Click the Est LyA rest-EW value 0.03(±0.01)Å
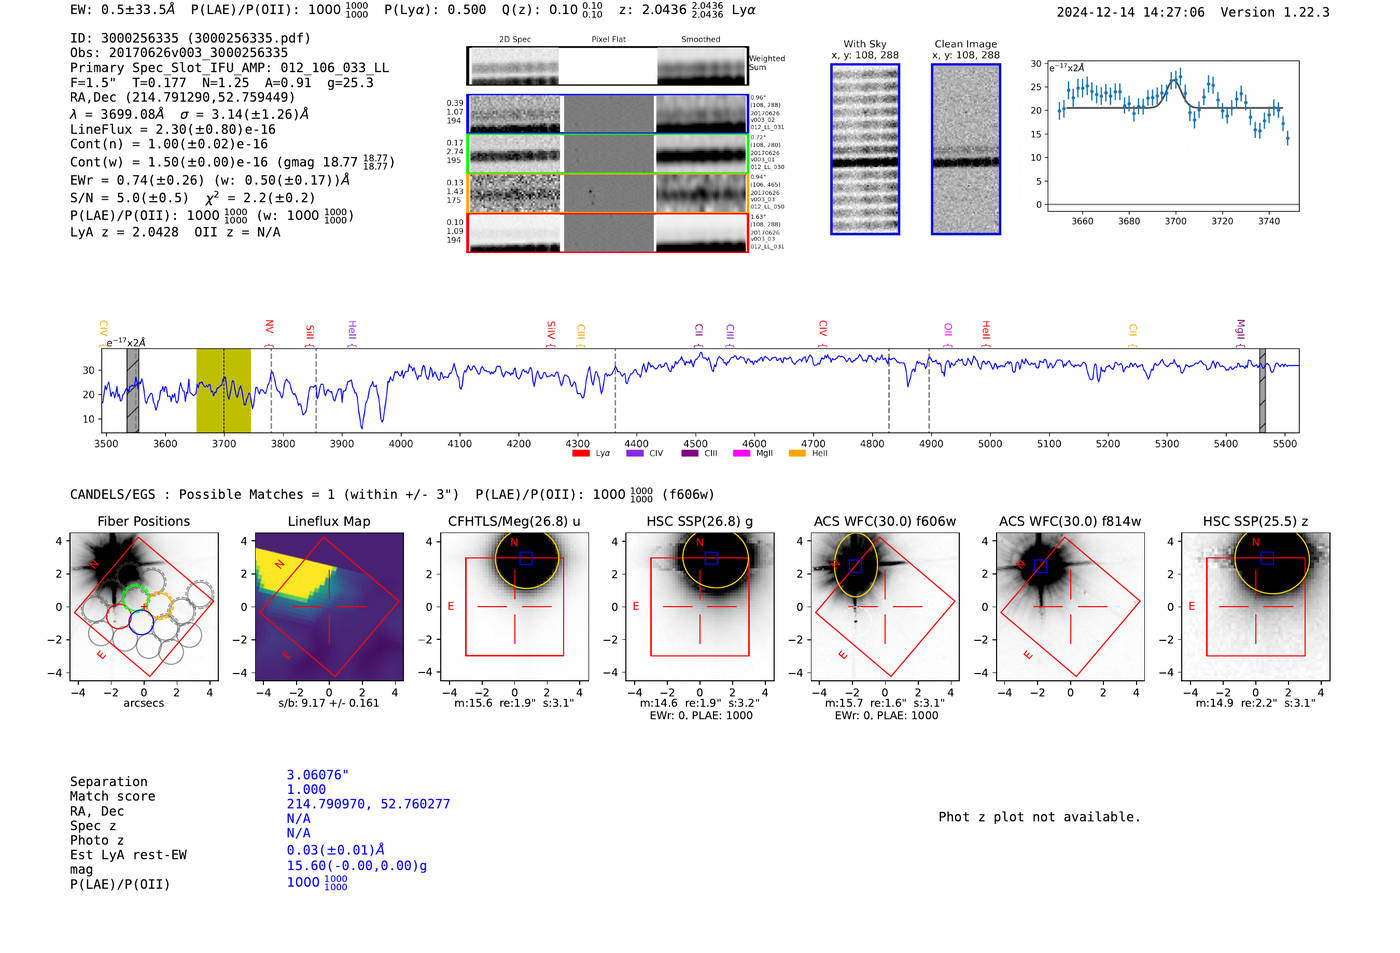The width and height of the screenshot is (1400, 953). (x=336, y=850)
